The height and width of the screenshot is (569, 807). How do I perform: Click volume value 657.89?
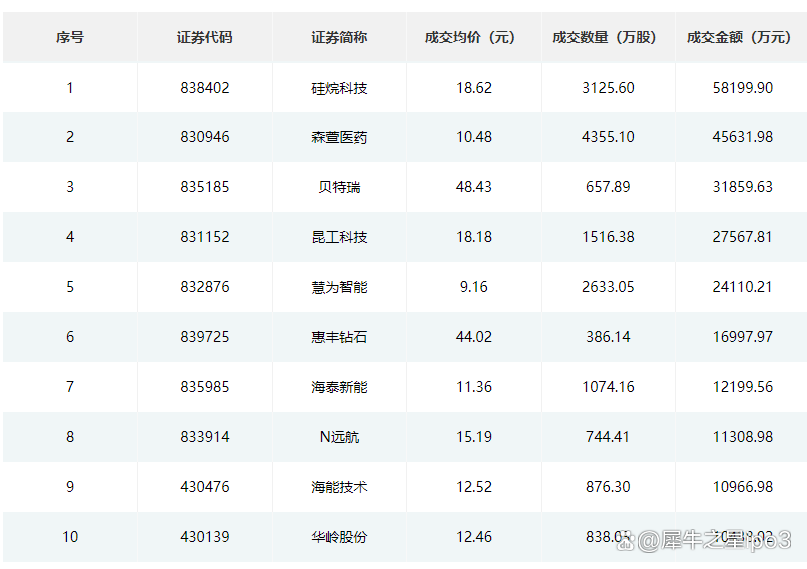point(608,187)
